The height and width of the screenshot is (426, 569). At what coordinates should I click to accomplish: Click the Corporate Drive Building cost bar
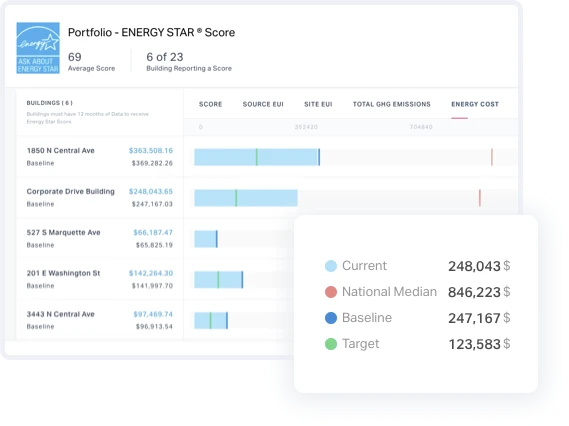[x=246, y=198]
